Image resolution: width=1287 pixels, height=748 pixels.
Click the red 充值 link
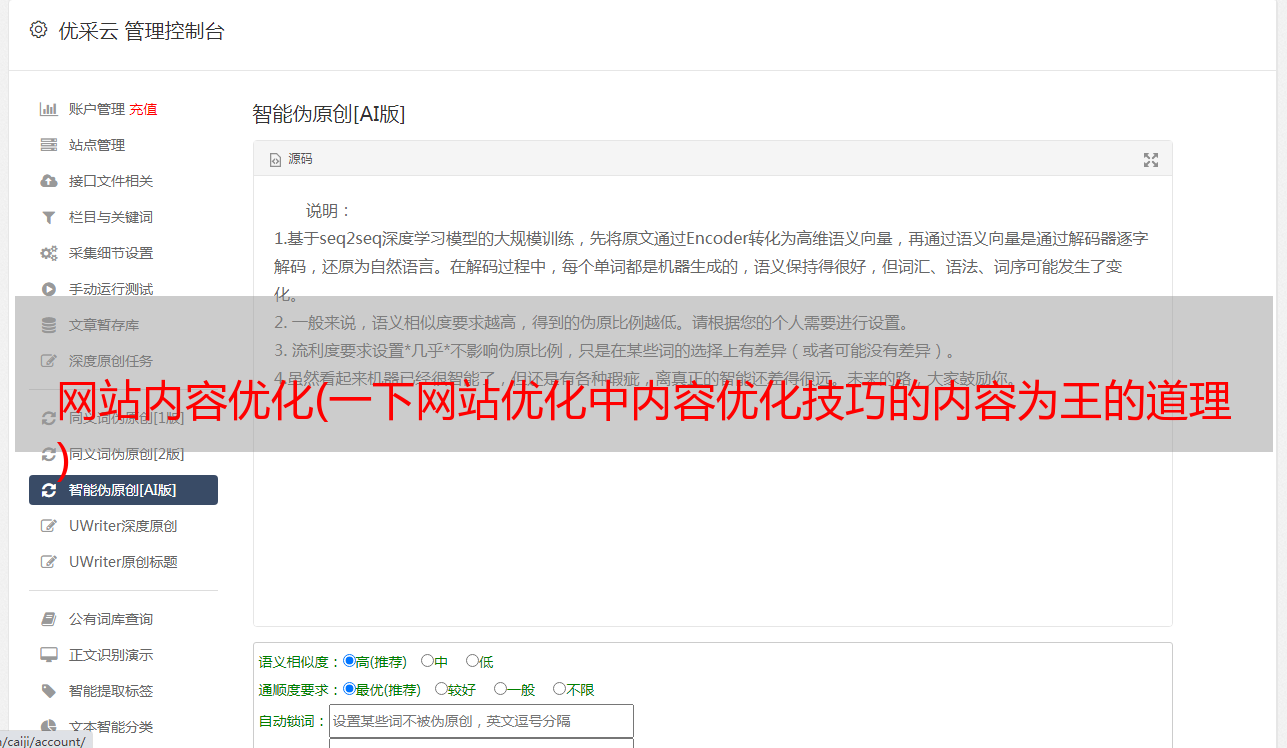[143, 109]
